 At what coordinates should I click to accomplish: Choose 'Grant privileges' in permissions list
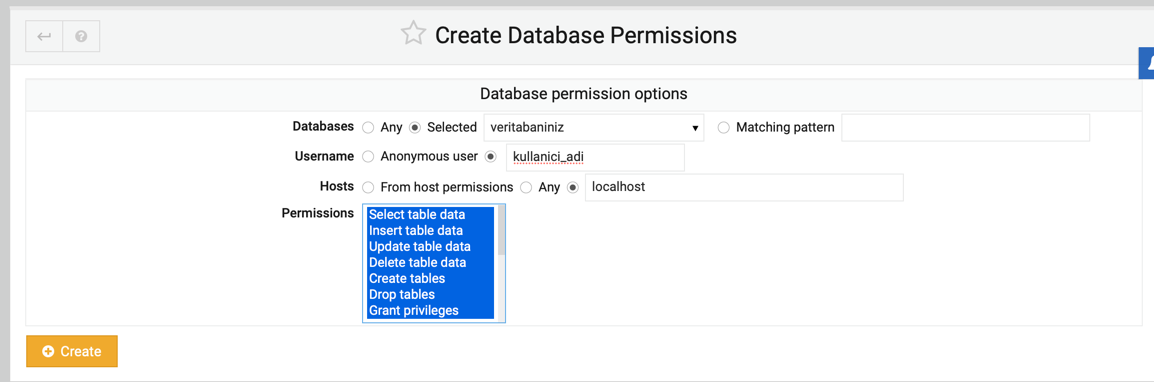coord(430,311)
